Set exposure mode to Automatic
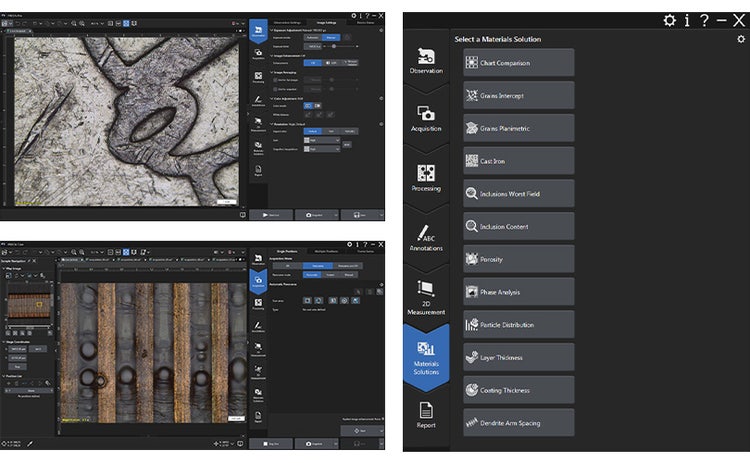This screenshot has height=463, width=750. point(311,38)
